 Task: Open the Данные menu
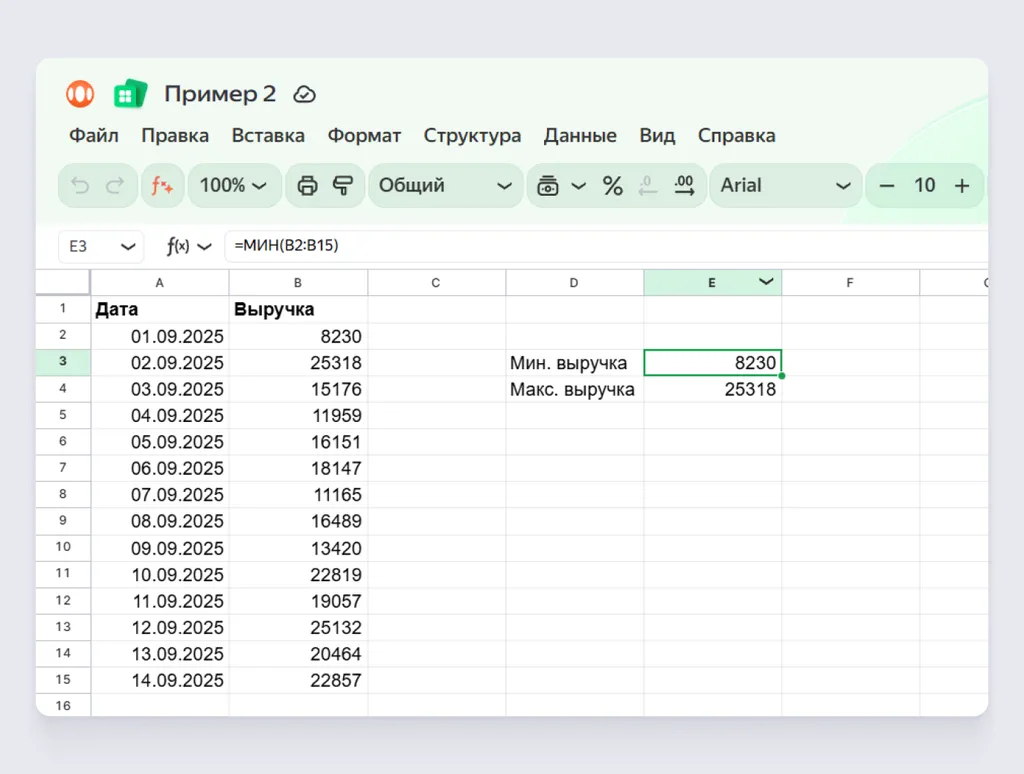point(580,136)
